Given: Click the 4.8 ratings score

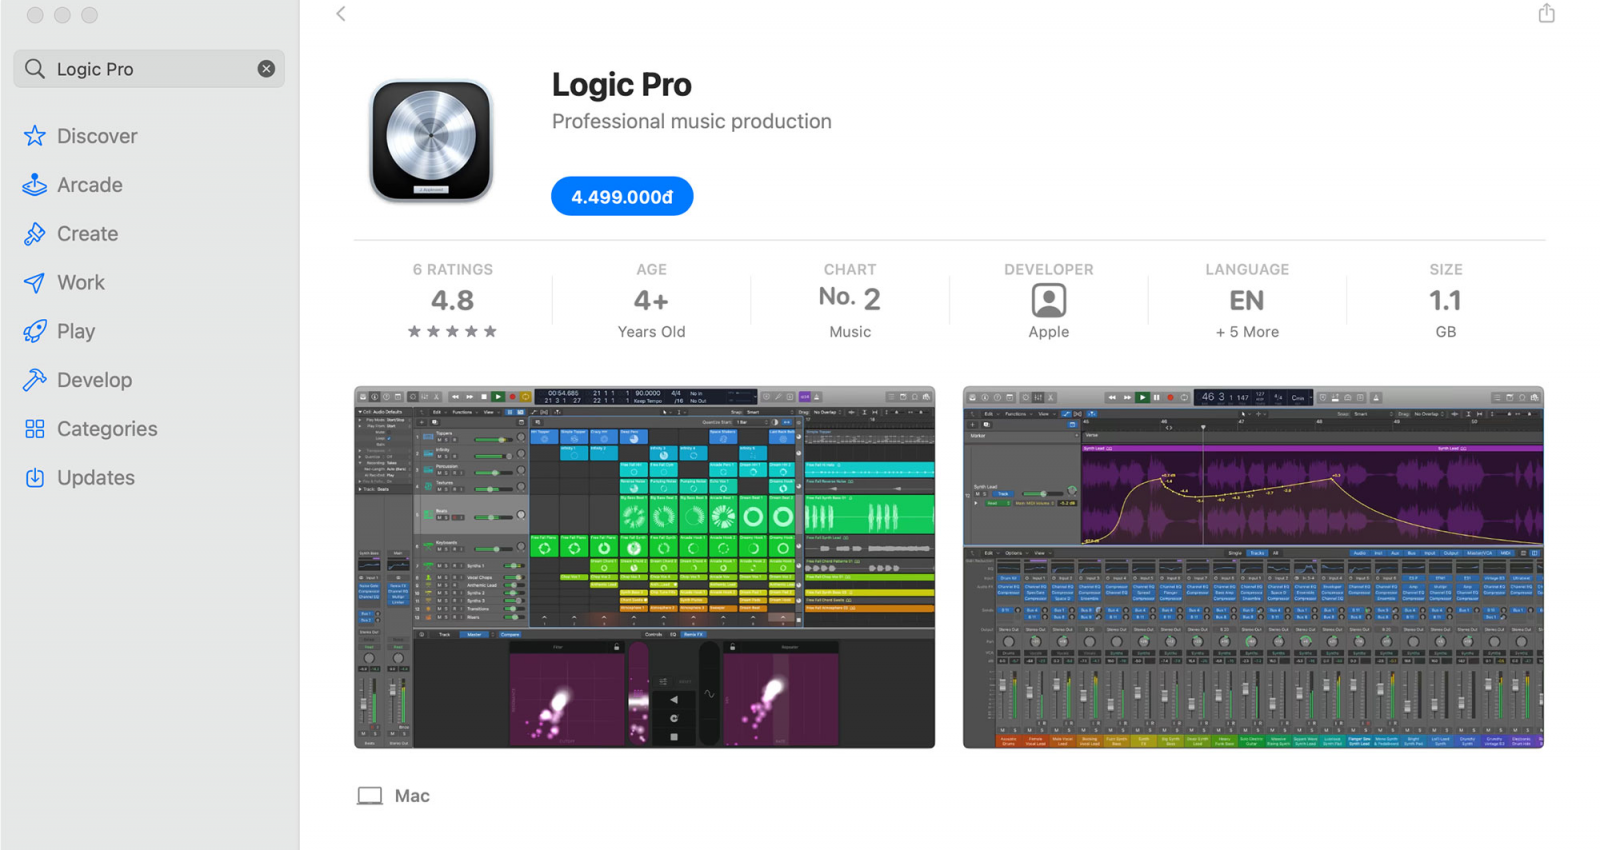Looking at the screenshot, I should tap(452, 300).
